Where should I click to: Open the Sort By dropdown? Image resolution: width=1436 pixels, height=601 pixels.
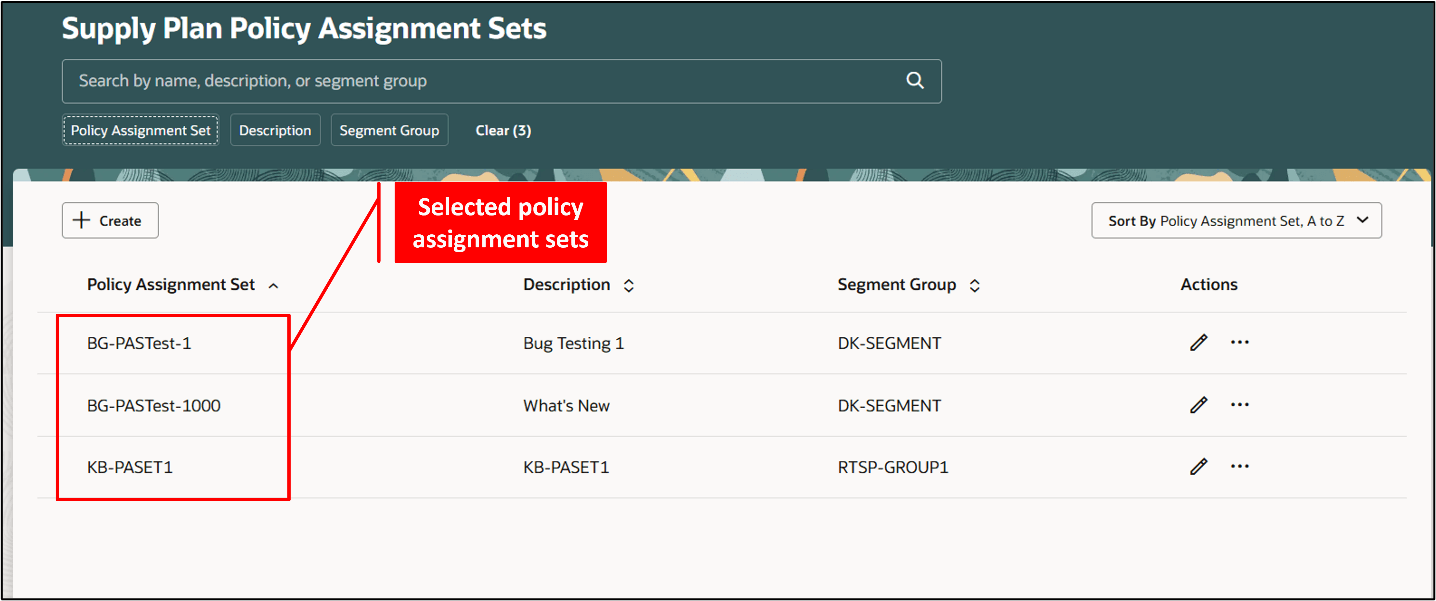click(x=1236, y=220)
